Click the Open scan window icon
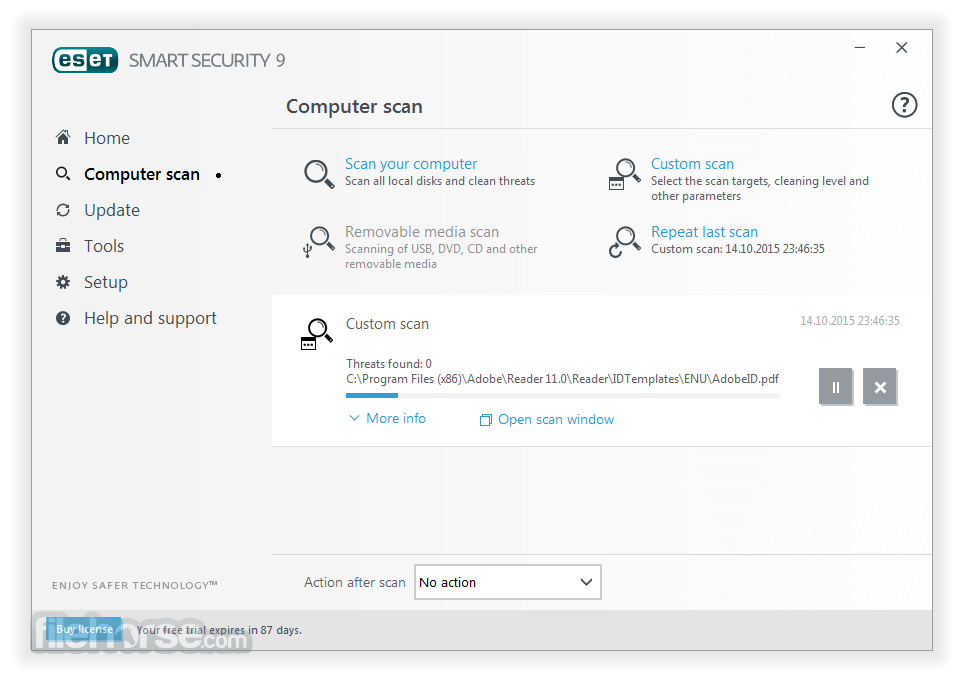The image size is (962, 684). [485, 420]
